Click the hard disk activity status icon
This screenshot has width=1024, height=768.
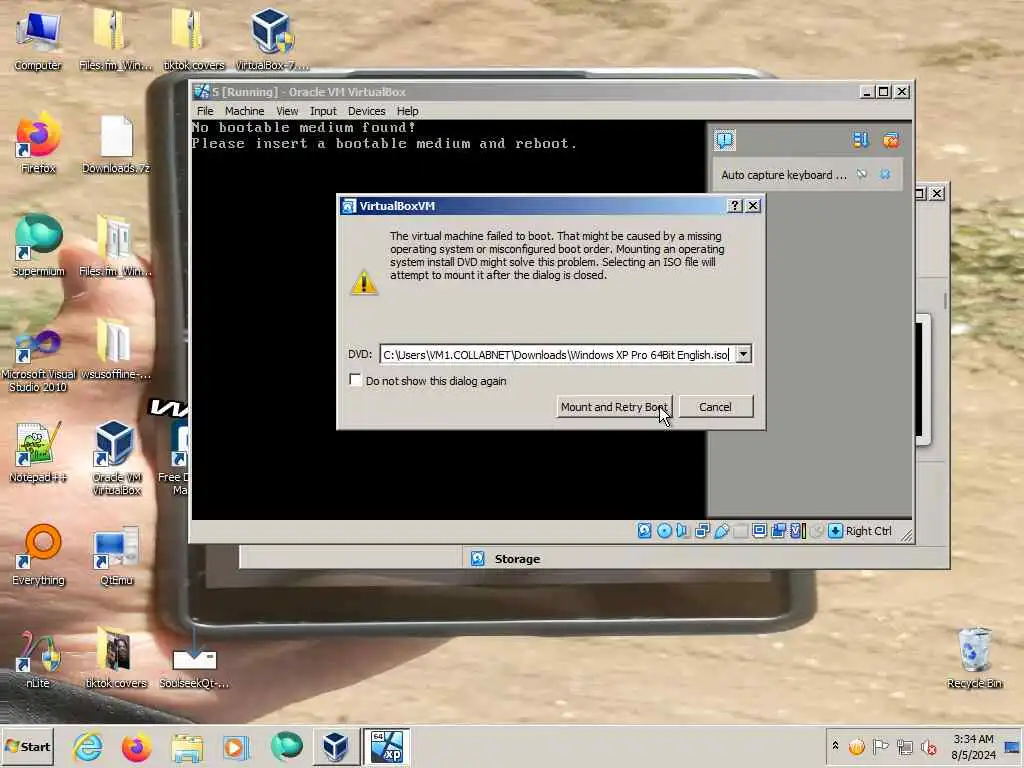pos(645,531)
